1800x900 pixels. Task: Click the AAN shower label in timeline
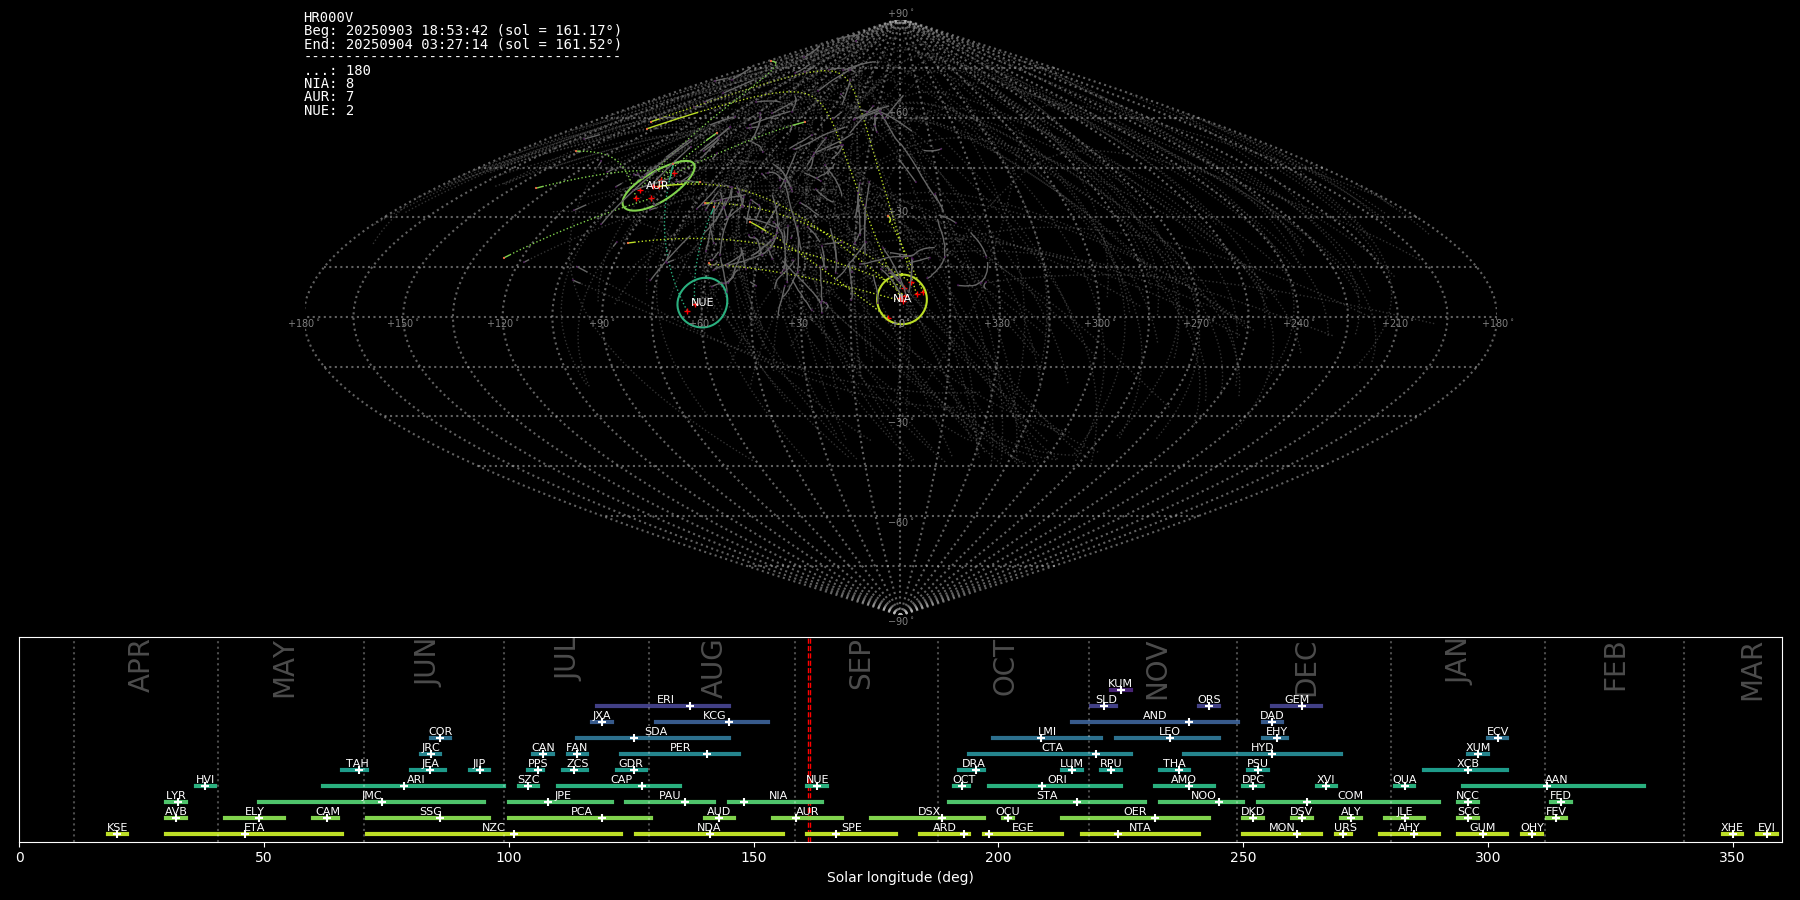coord(1556,779)
